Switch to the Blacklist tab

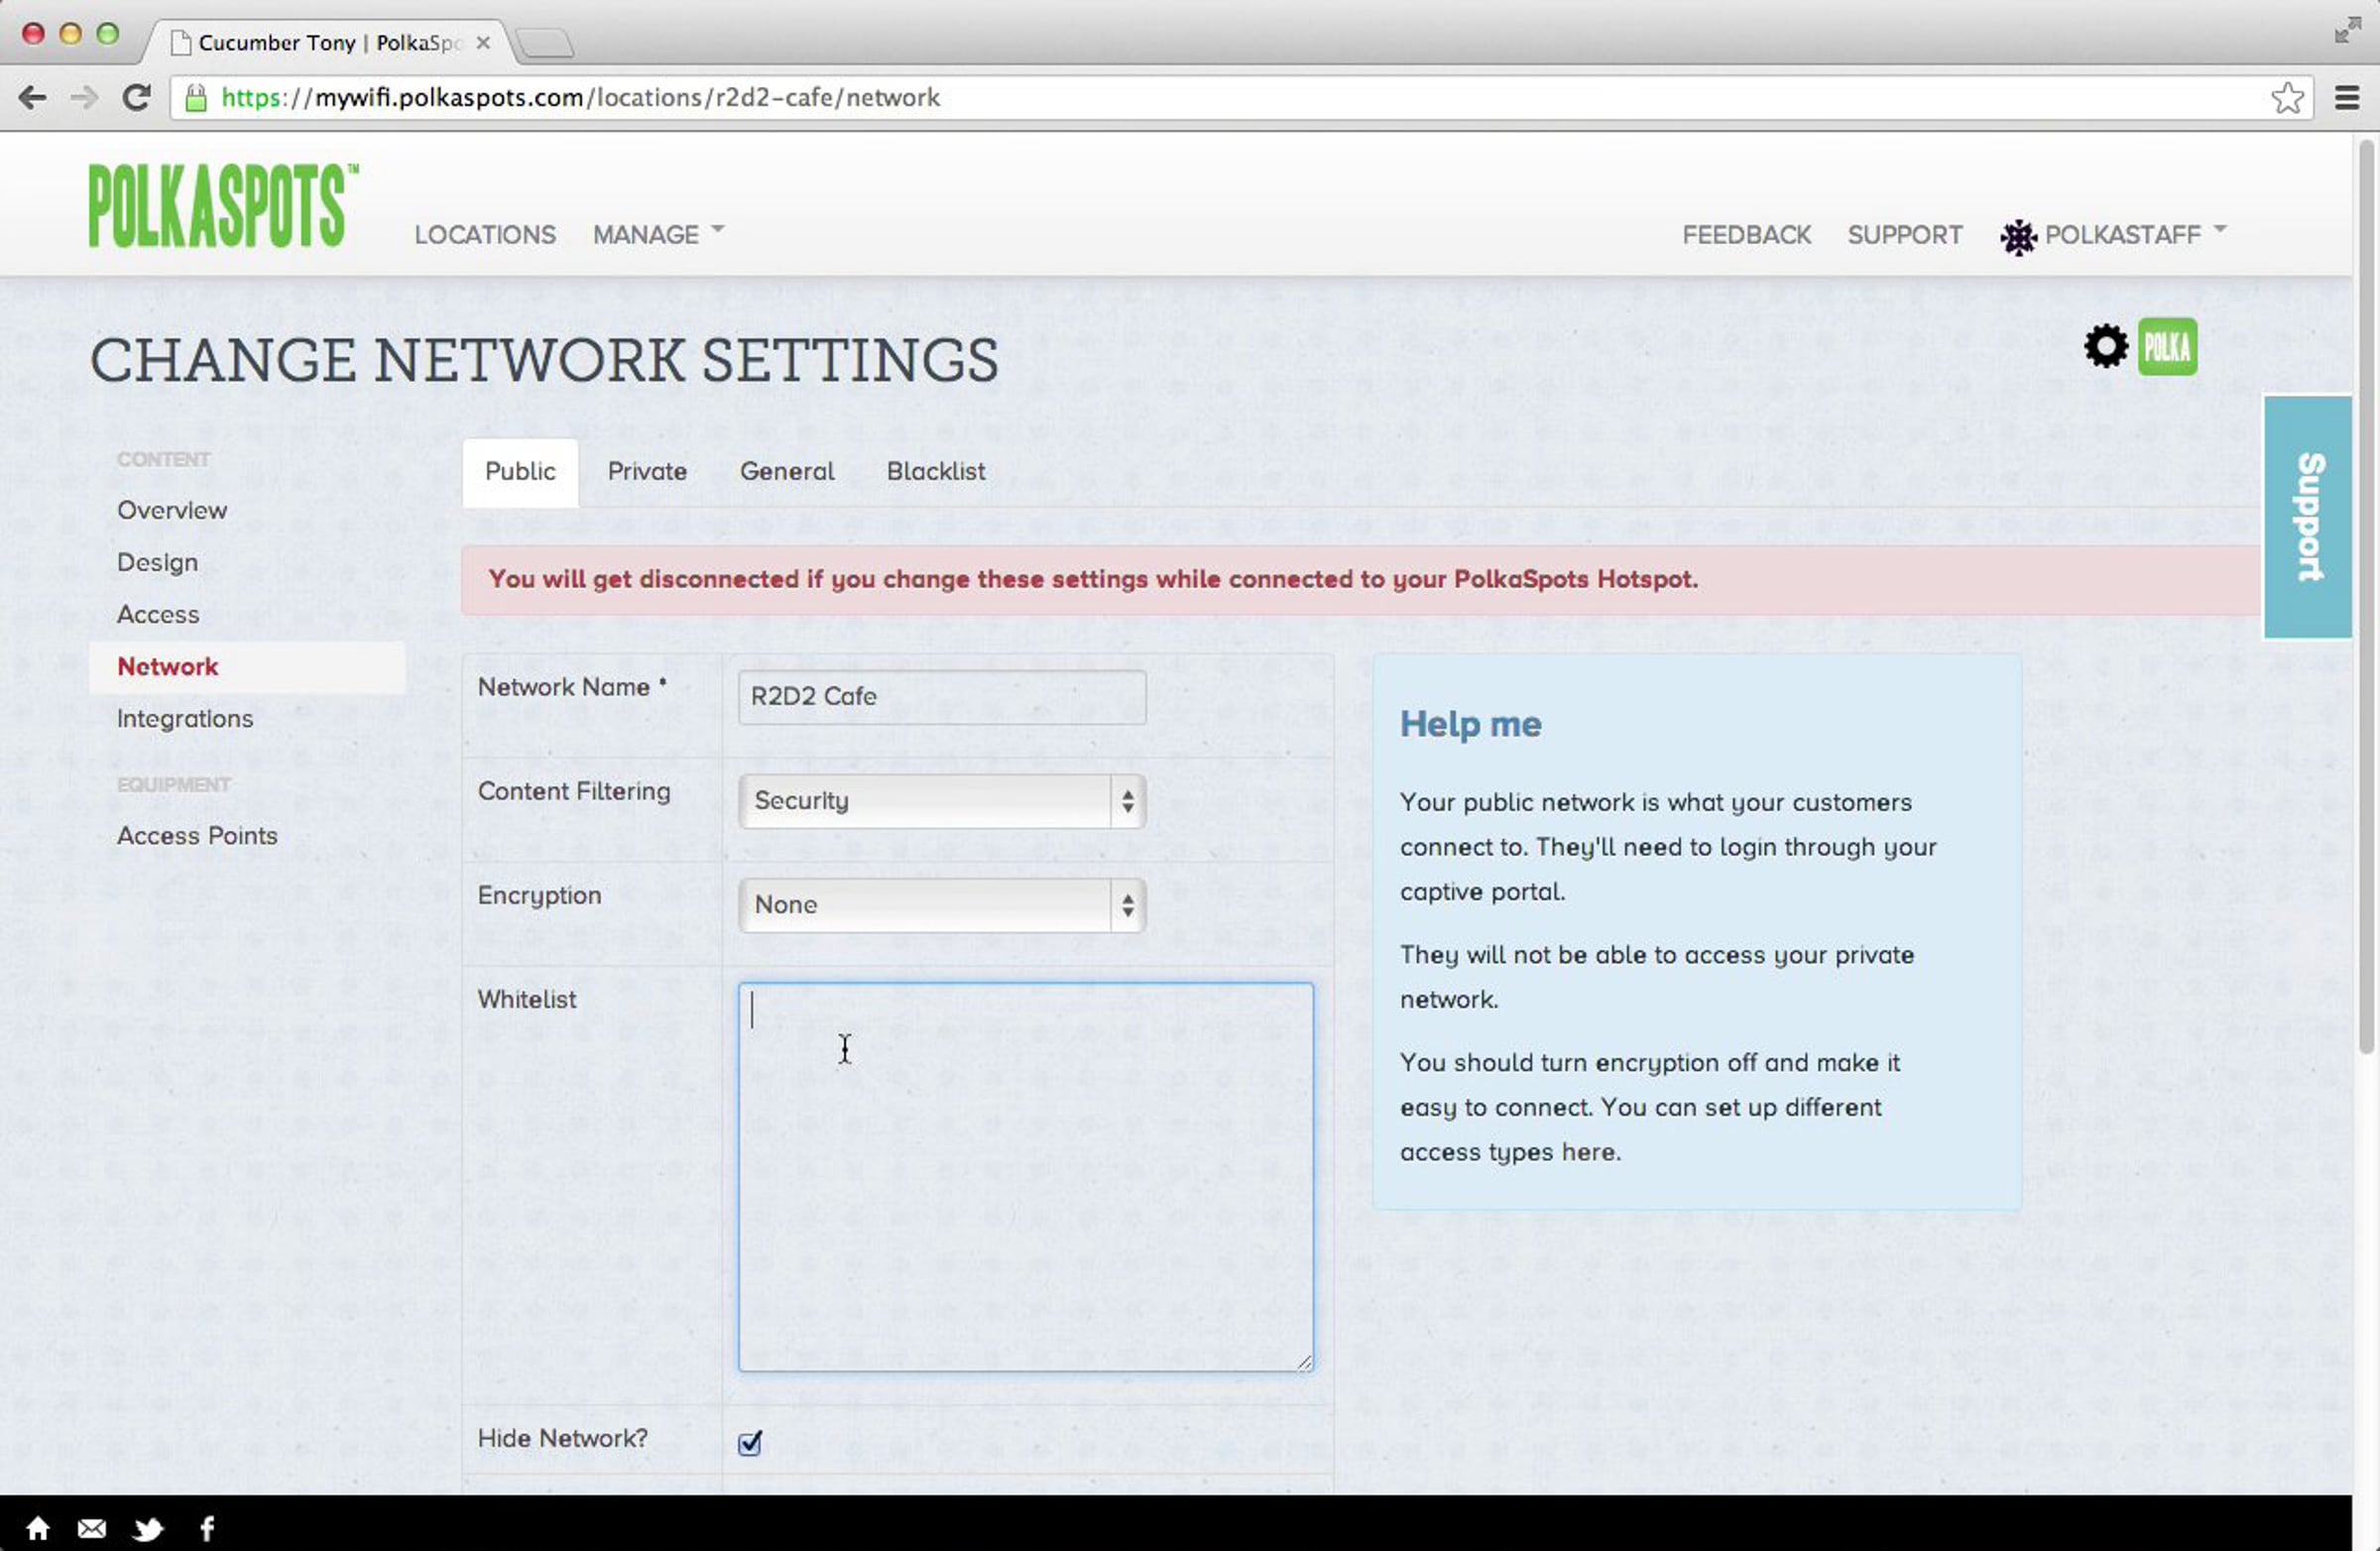(935, 471)
